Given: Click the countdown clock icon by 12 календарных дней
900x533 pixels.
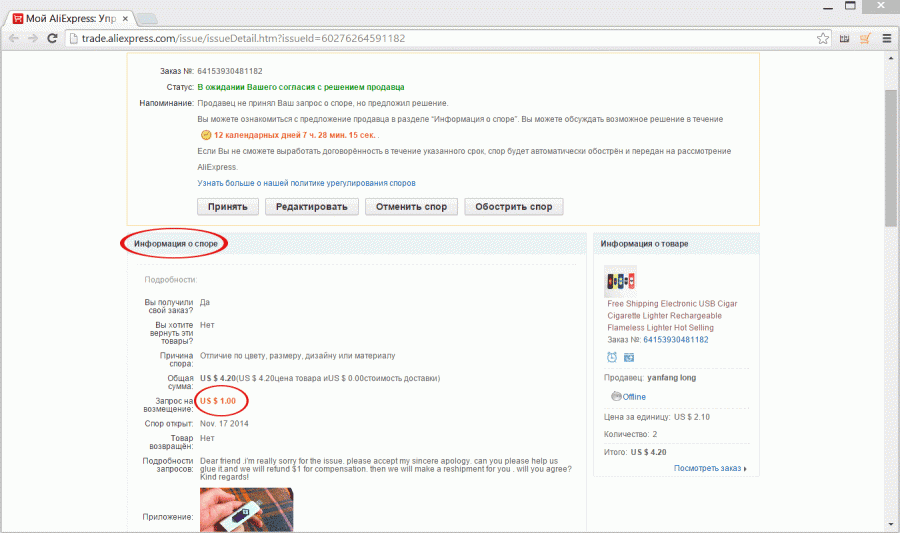Looking at the screenshot, I should [x=205, y=135].
